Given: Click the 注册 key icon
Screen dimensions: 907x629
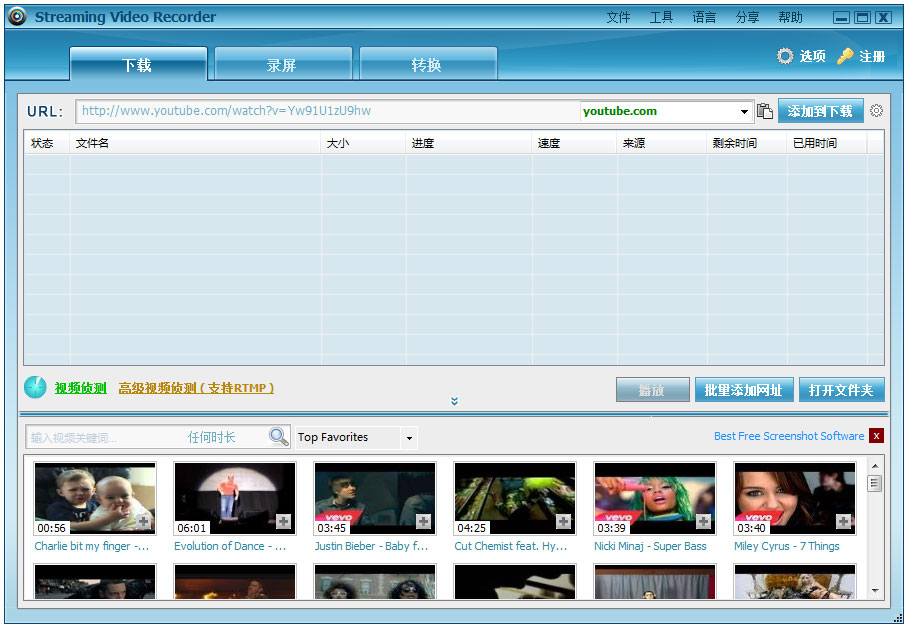Looking at the screenshot, I should tap(845, 56).
